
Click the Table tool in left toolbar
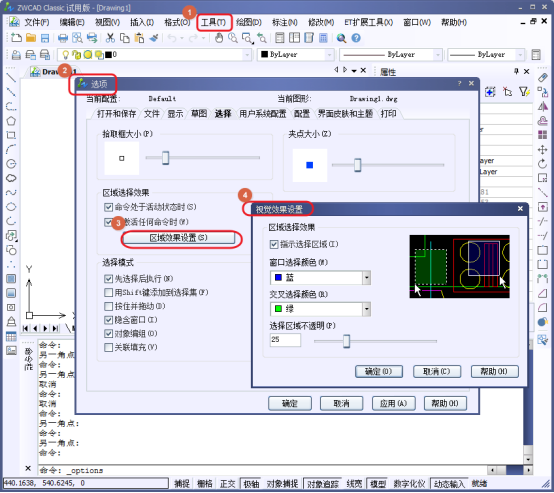(11, 336)
